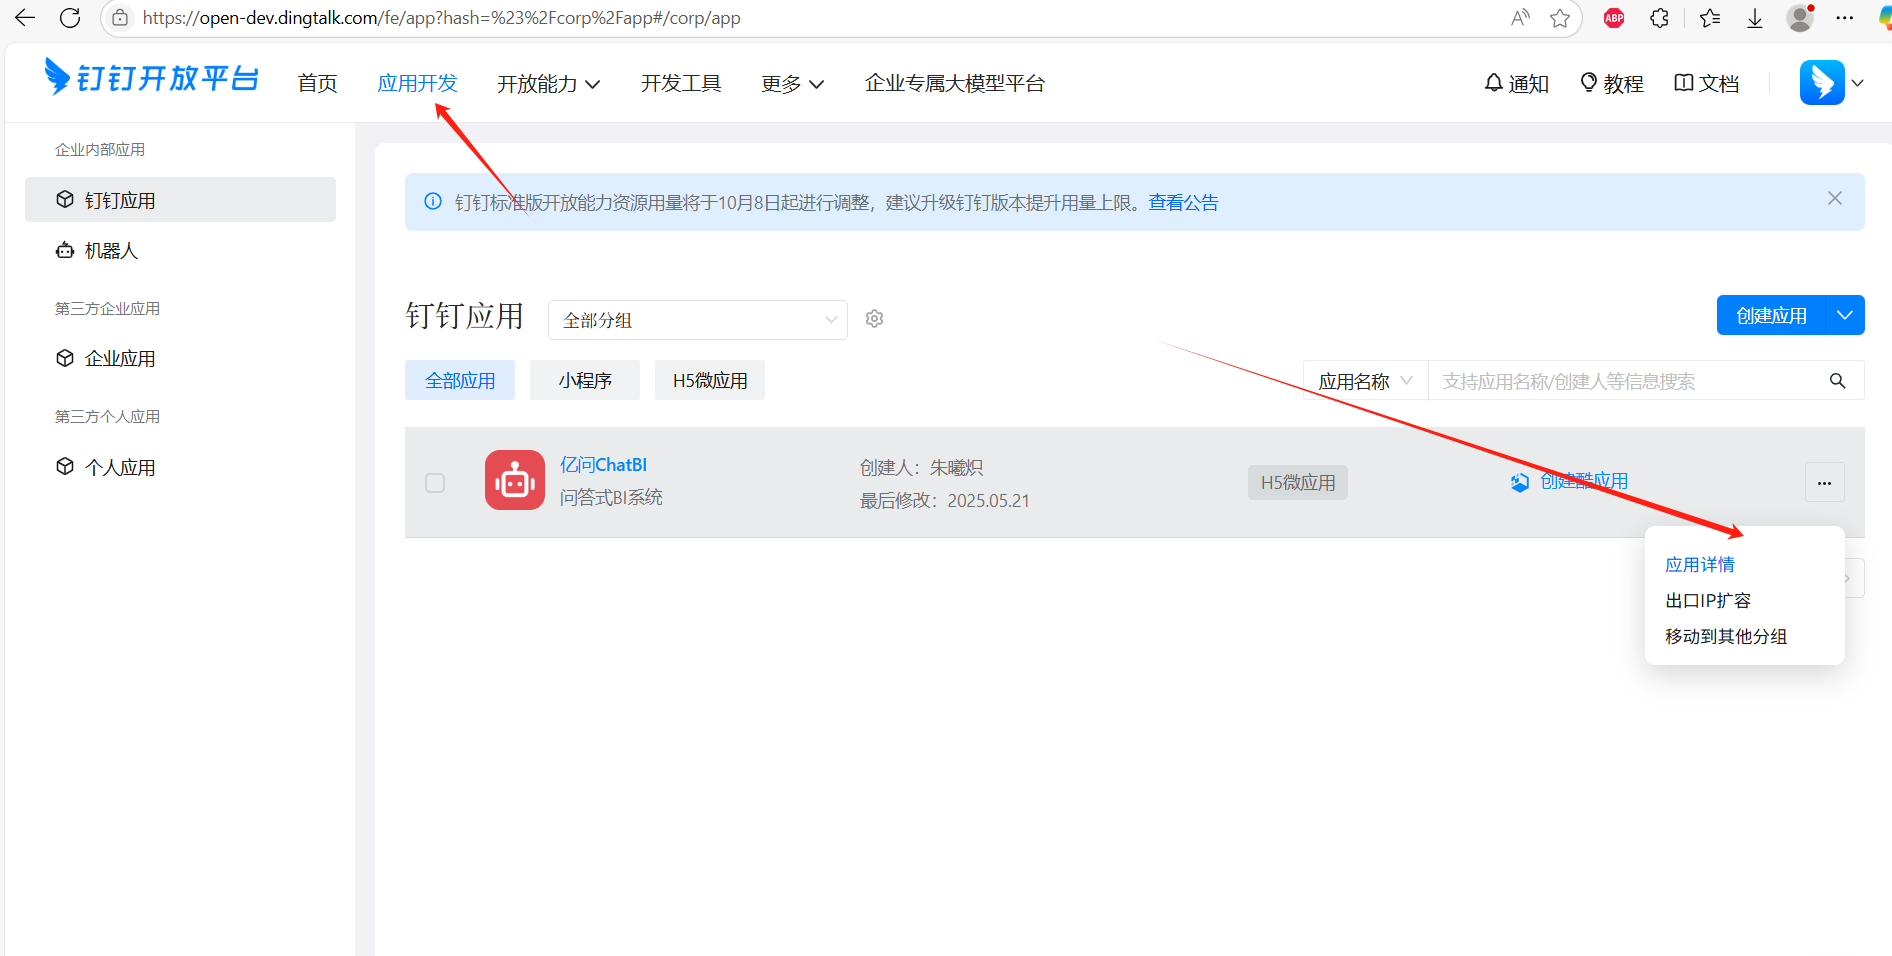This screenshot has height=956, width=1892.
Task: Click the 查看公告 link
Action: pyautogui.click(x=1183, y=203)
